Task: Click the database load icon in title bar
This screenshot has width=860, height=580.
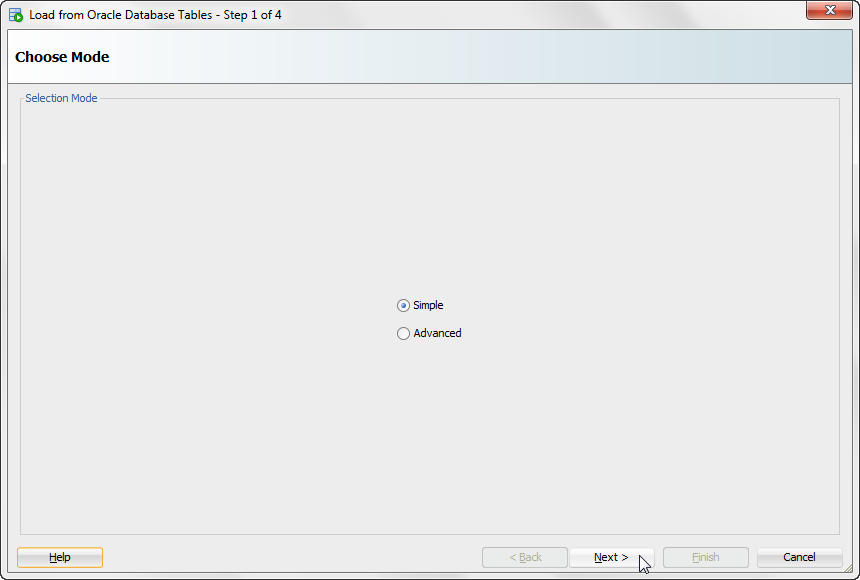Action: (x=16, y=15)
